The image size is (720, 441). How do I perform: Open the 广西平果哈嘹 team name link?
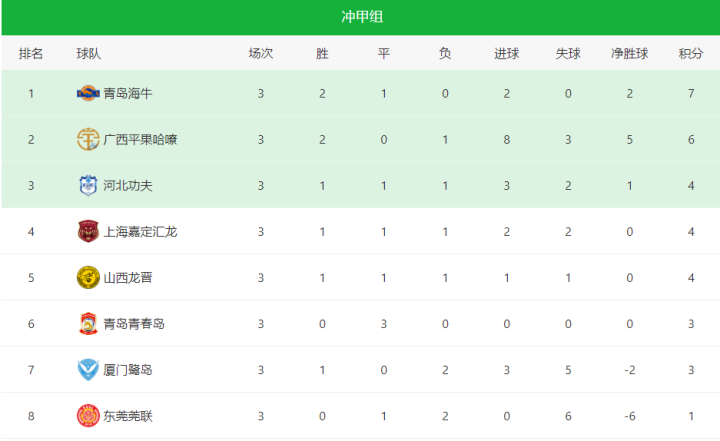point(141,140)
